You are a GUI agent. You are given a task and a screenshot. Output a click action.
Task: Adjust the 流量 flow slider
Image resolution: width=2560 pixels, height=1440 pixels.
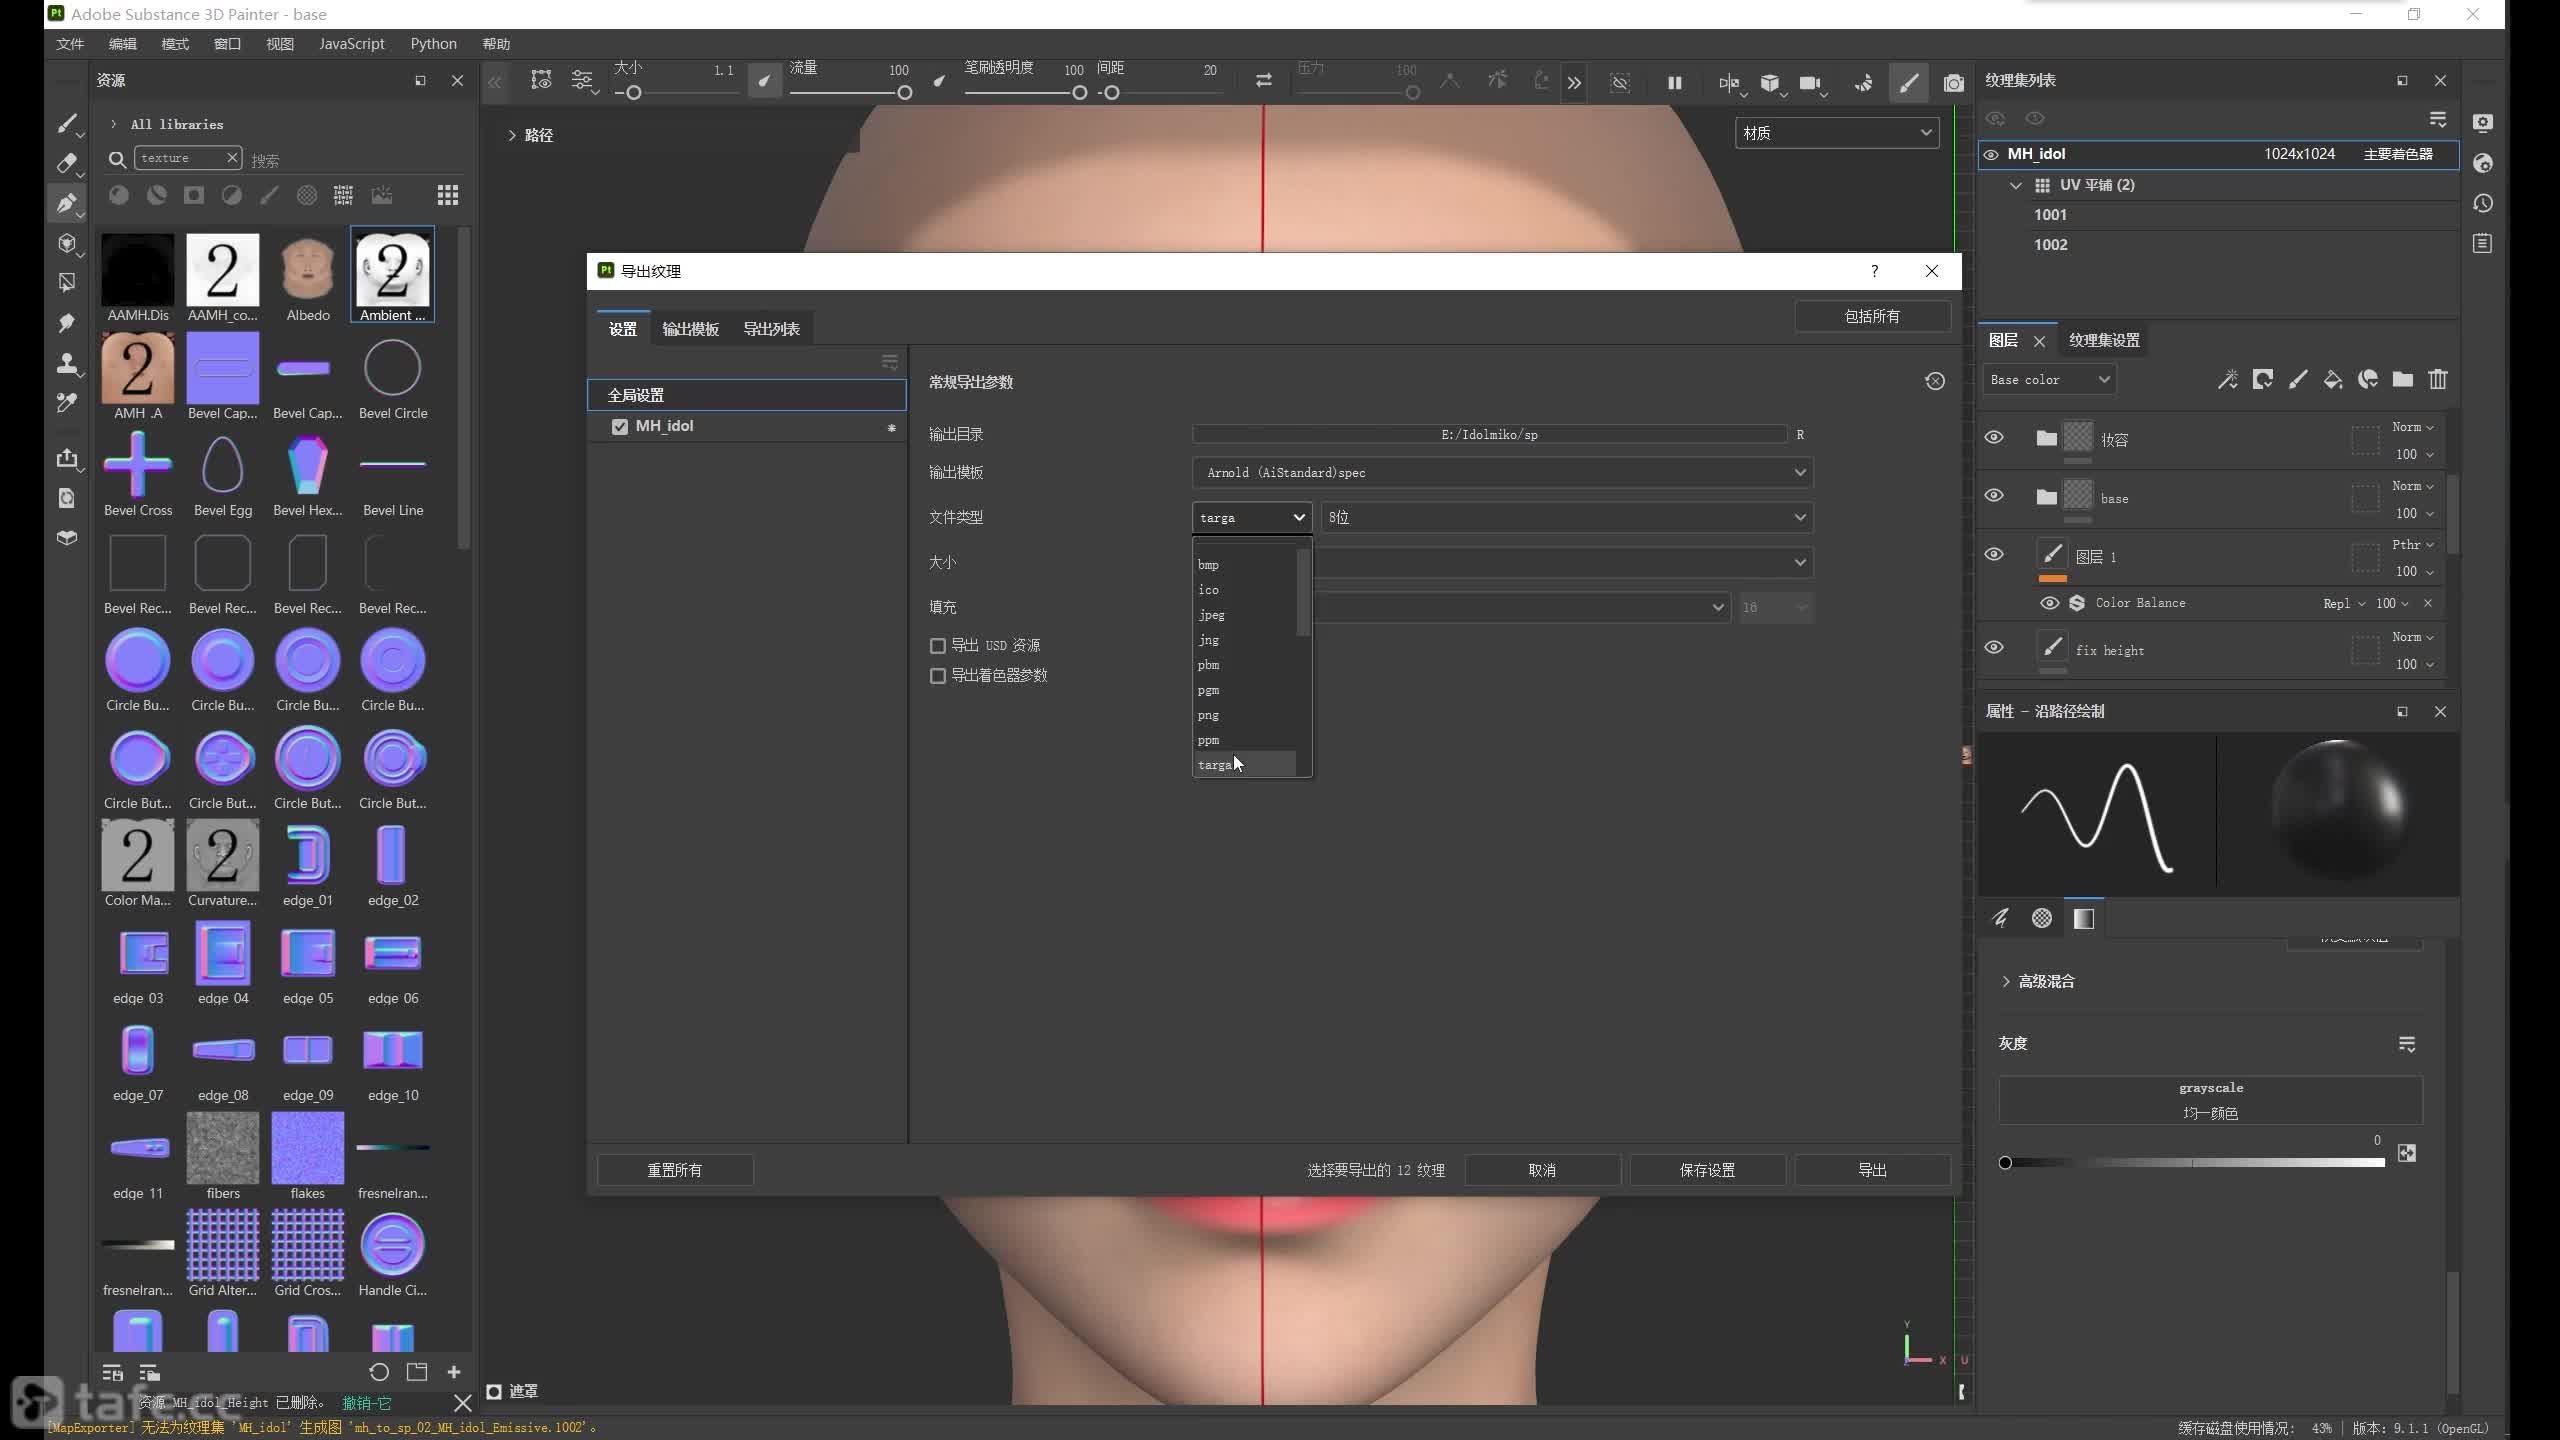(x=850, y=93)
